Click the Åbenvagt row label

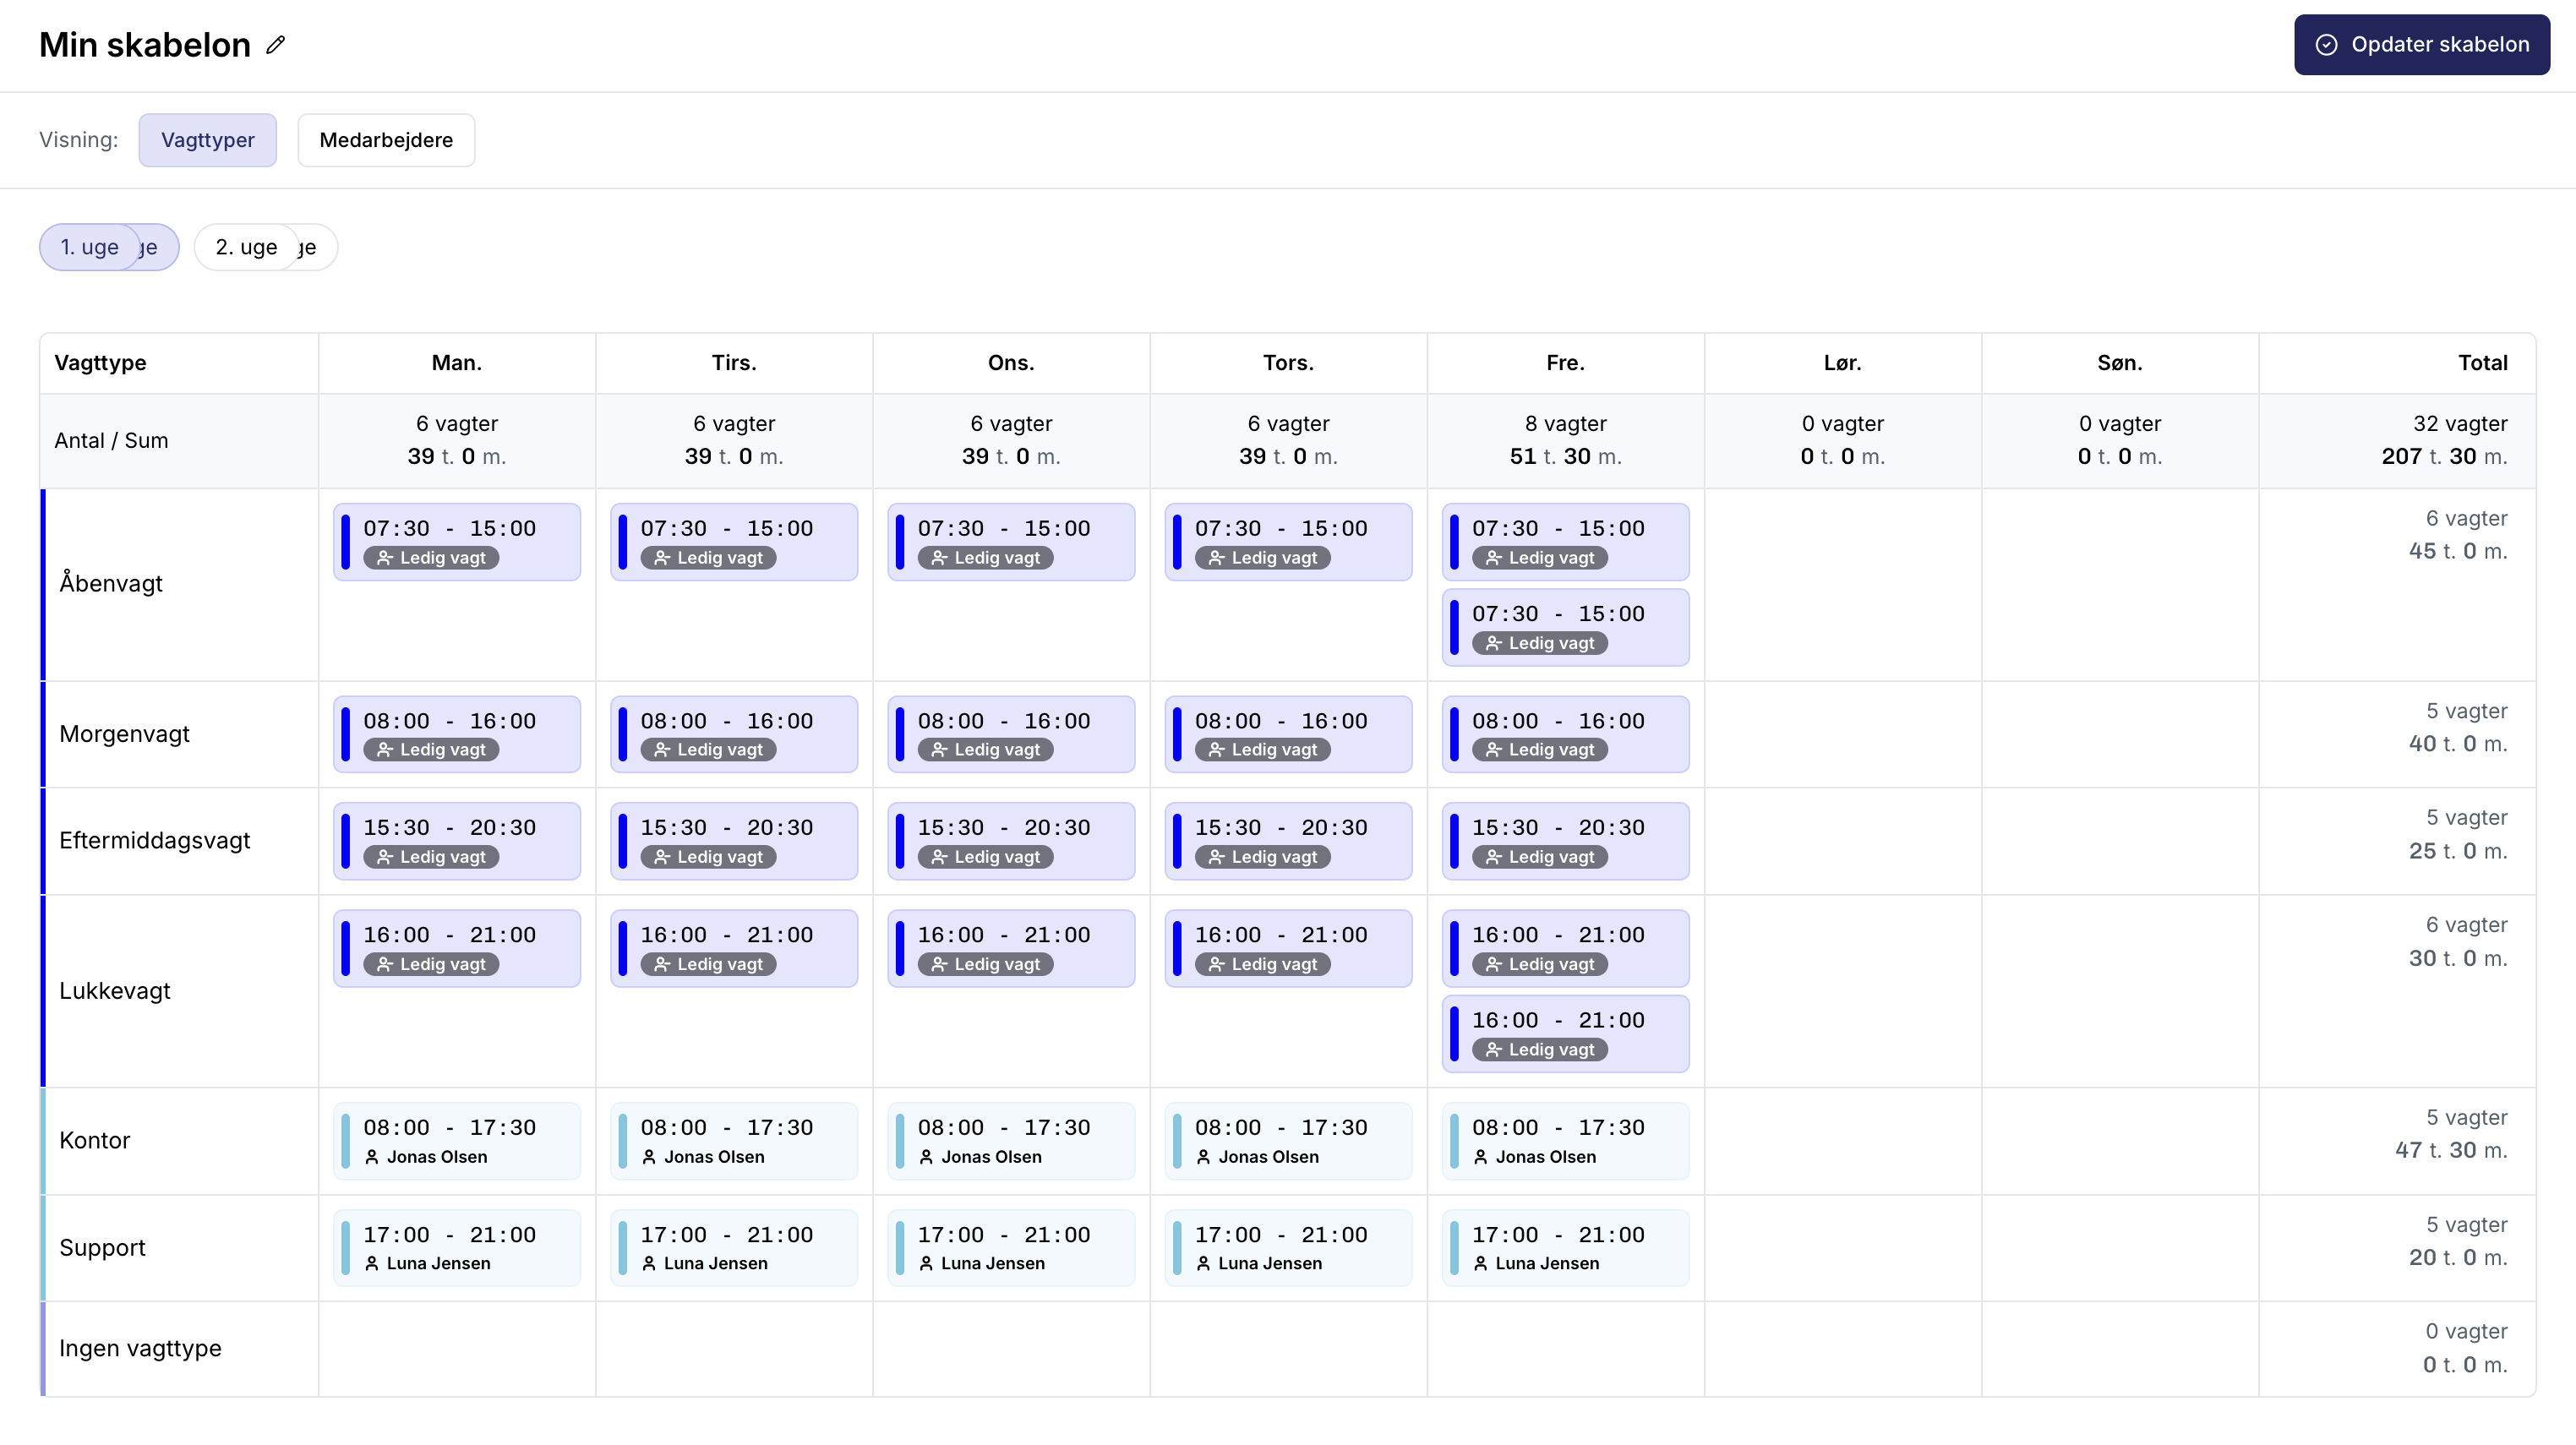pyautogui.click(x=111, y=583)
